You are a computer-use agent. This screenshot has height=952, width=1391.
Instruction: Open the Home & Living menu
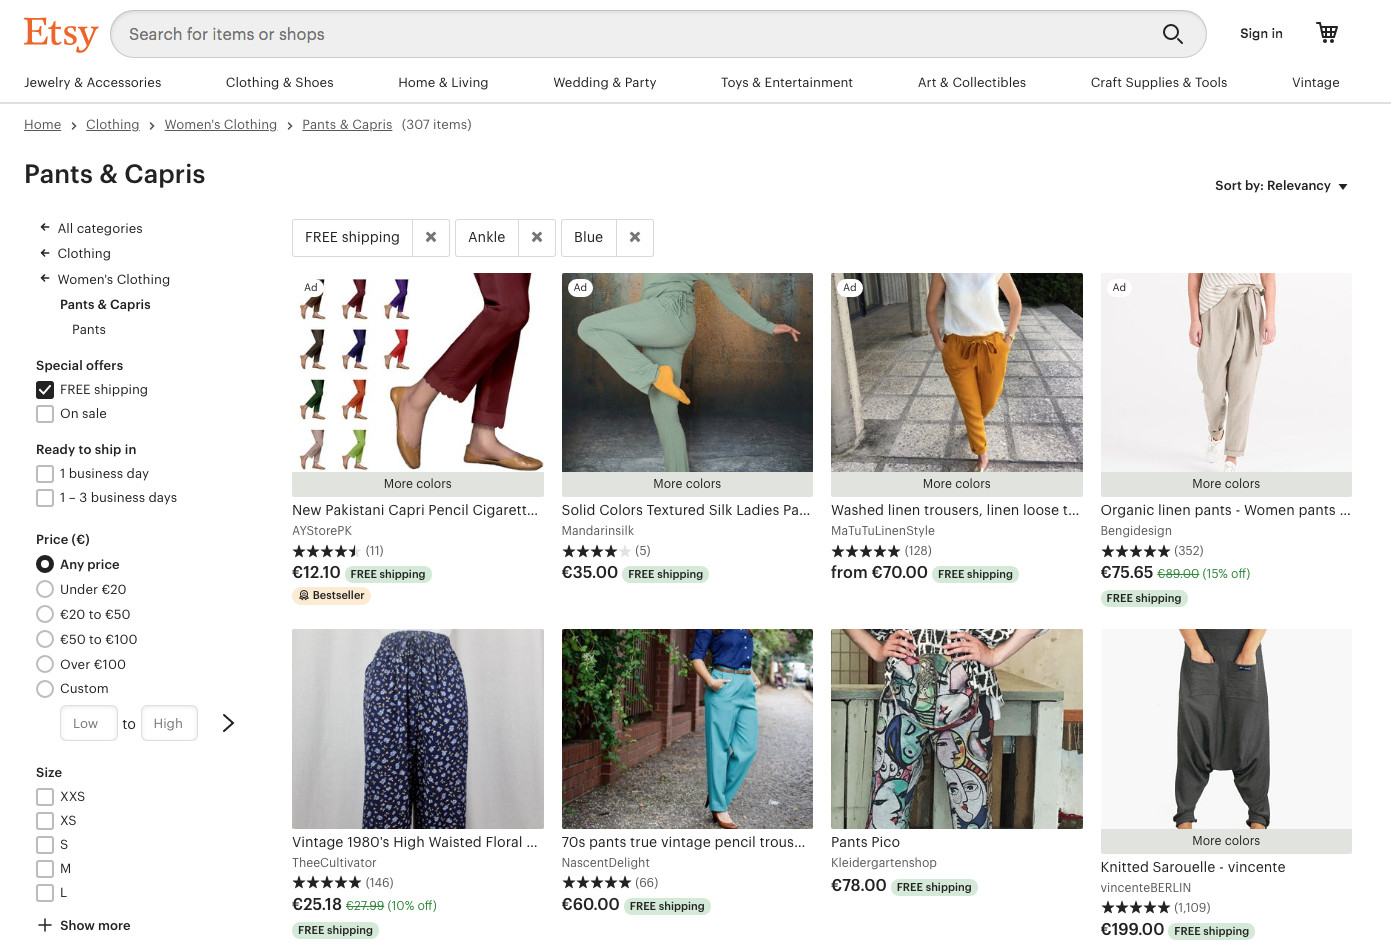click(443, 83)
